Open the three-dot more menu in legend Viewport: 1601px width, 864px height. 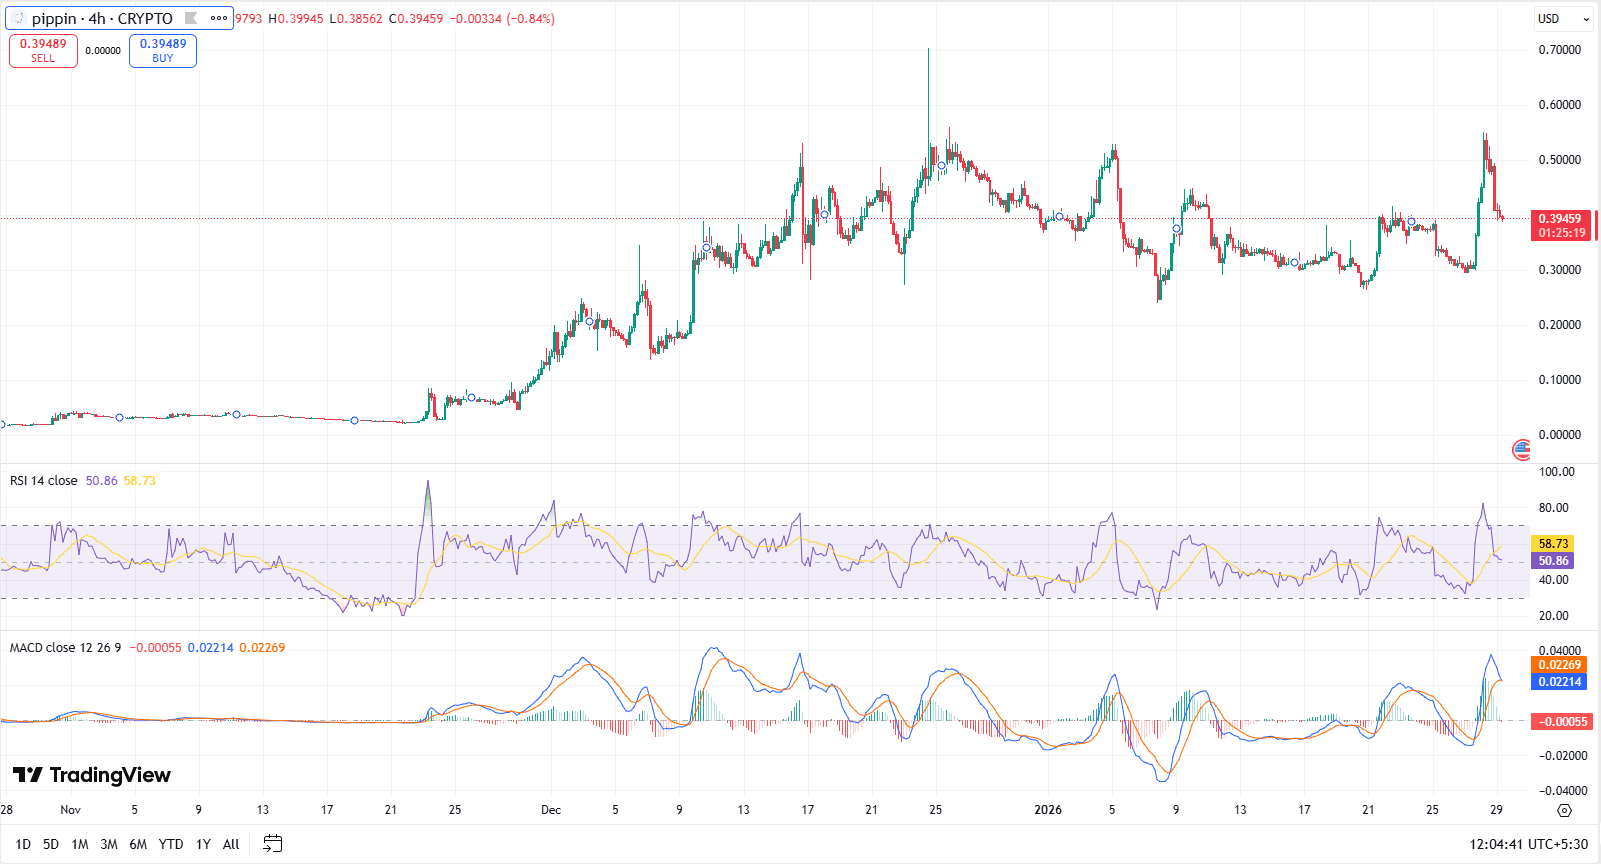coord(219,18)
